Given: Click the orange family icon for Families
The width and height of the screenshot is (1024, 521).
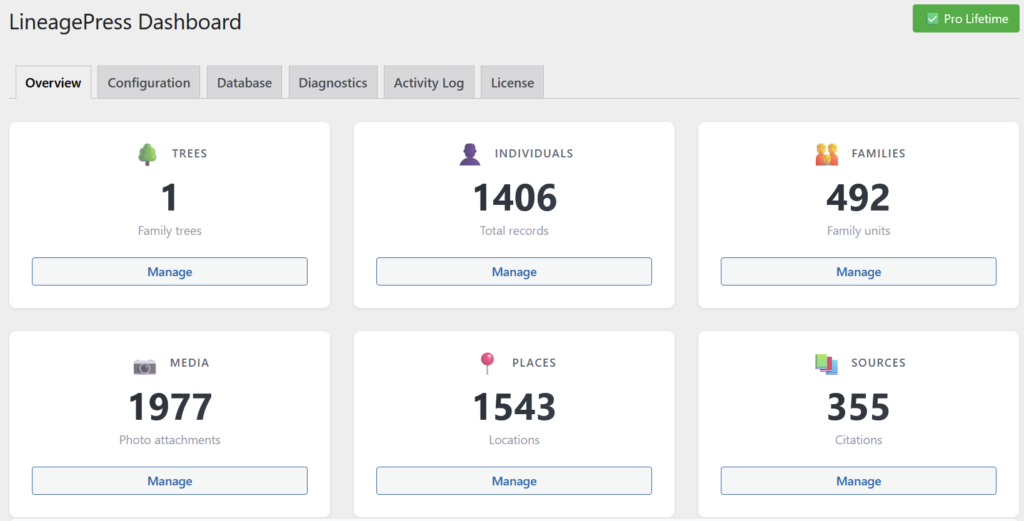Looking at the screenshot, I should pyautogui.click(x=826, y=154).
